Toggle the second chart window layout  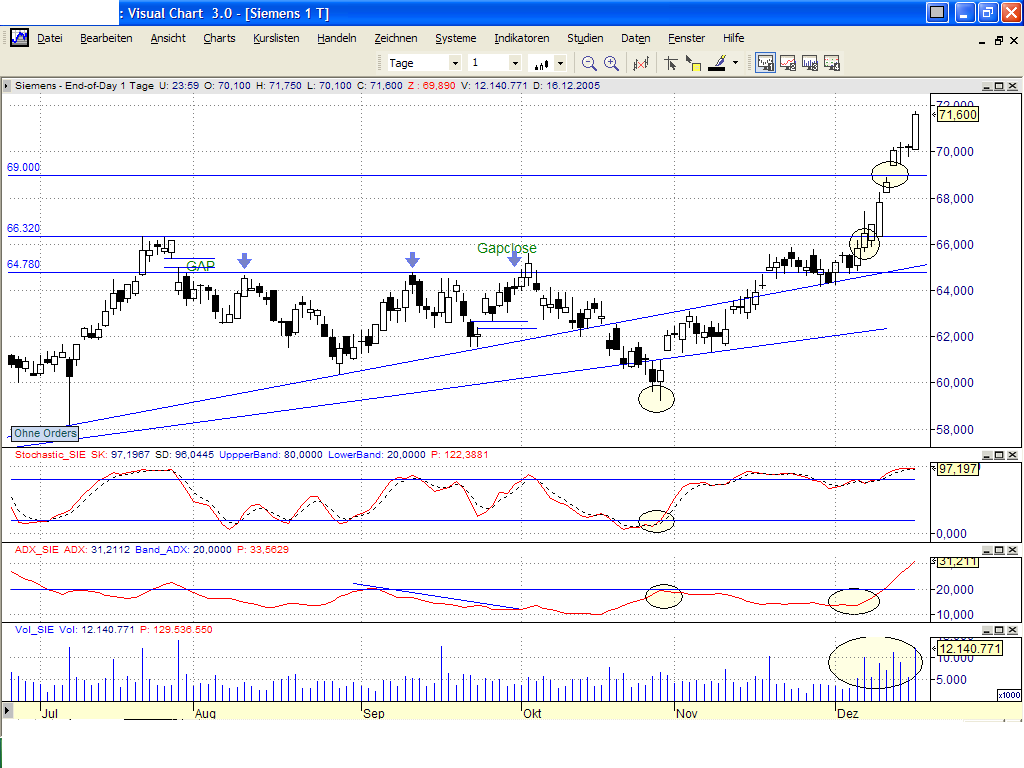(x=788, y=62)
